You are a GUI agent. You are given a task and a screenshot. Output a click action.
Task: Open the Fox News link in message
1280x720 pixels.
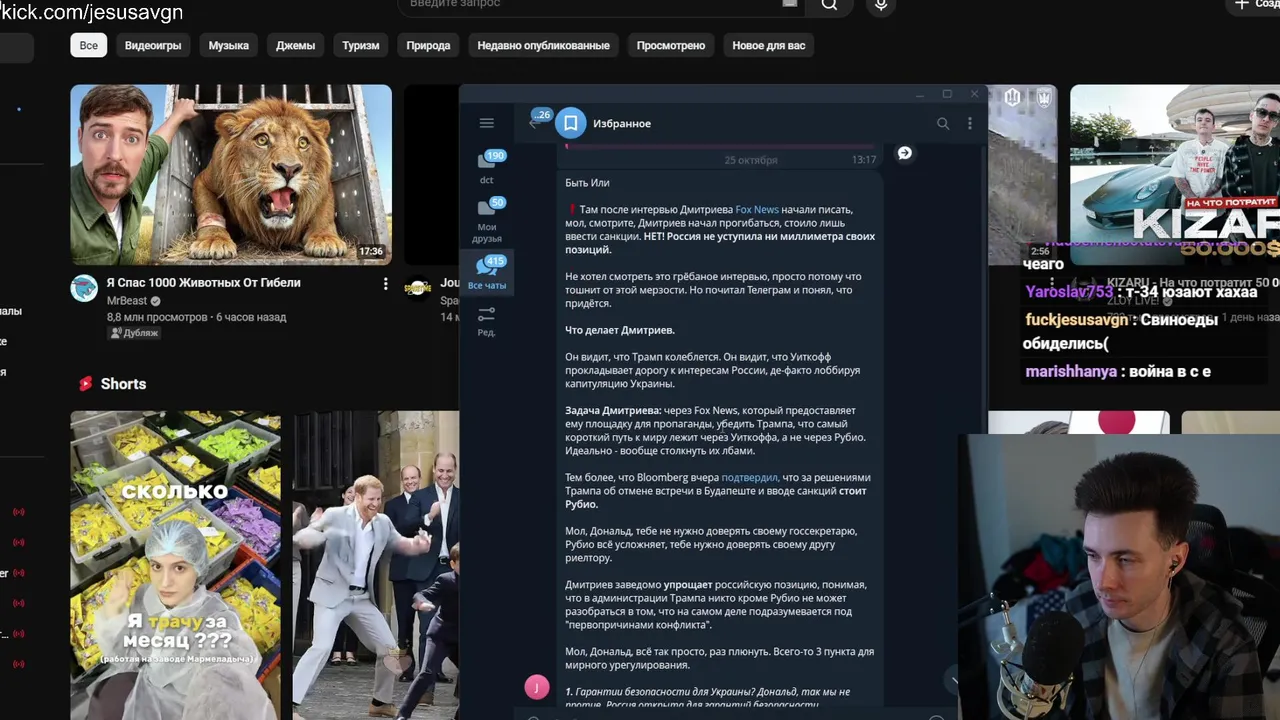[x=757, y=210]
